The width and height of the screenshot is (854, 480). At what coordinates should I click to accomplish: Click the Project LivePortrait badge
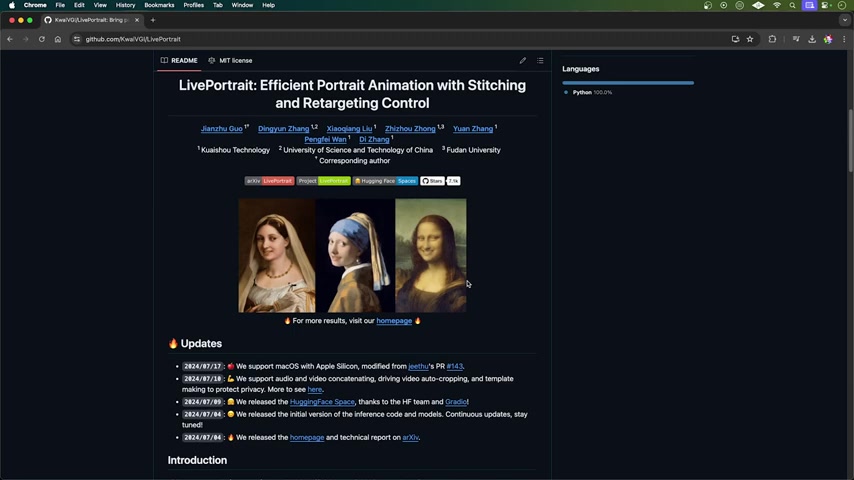[324, 181]
